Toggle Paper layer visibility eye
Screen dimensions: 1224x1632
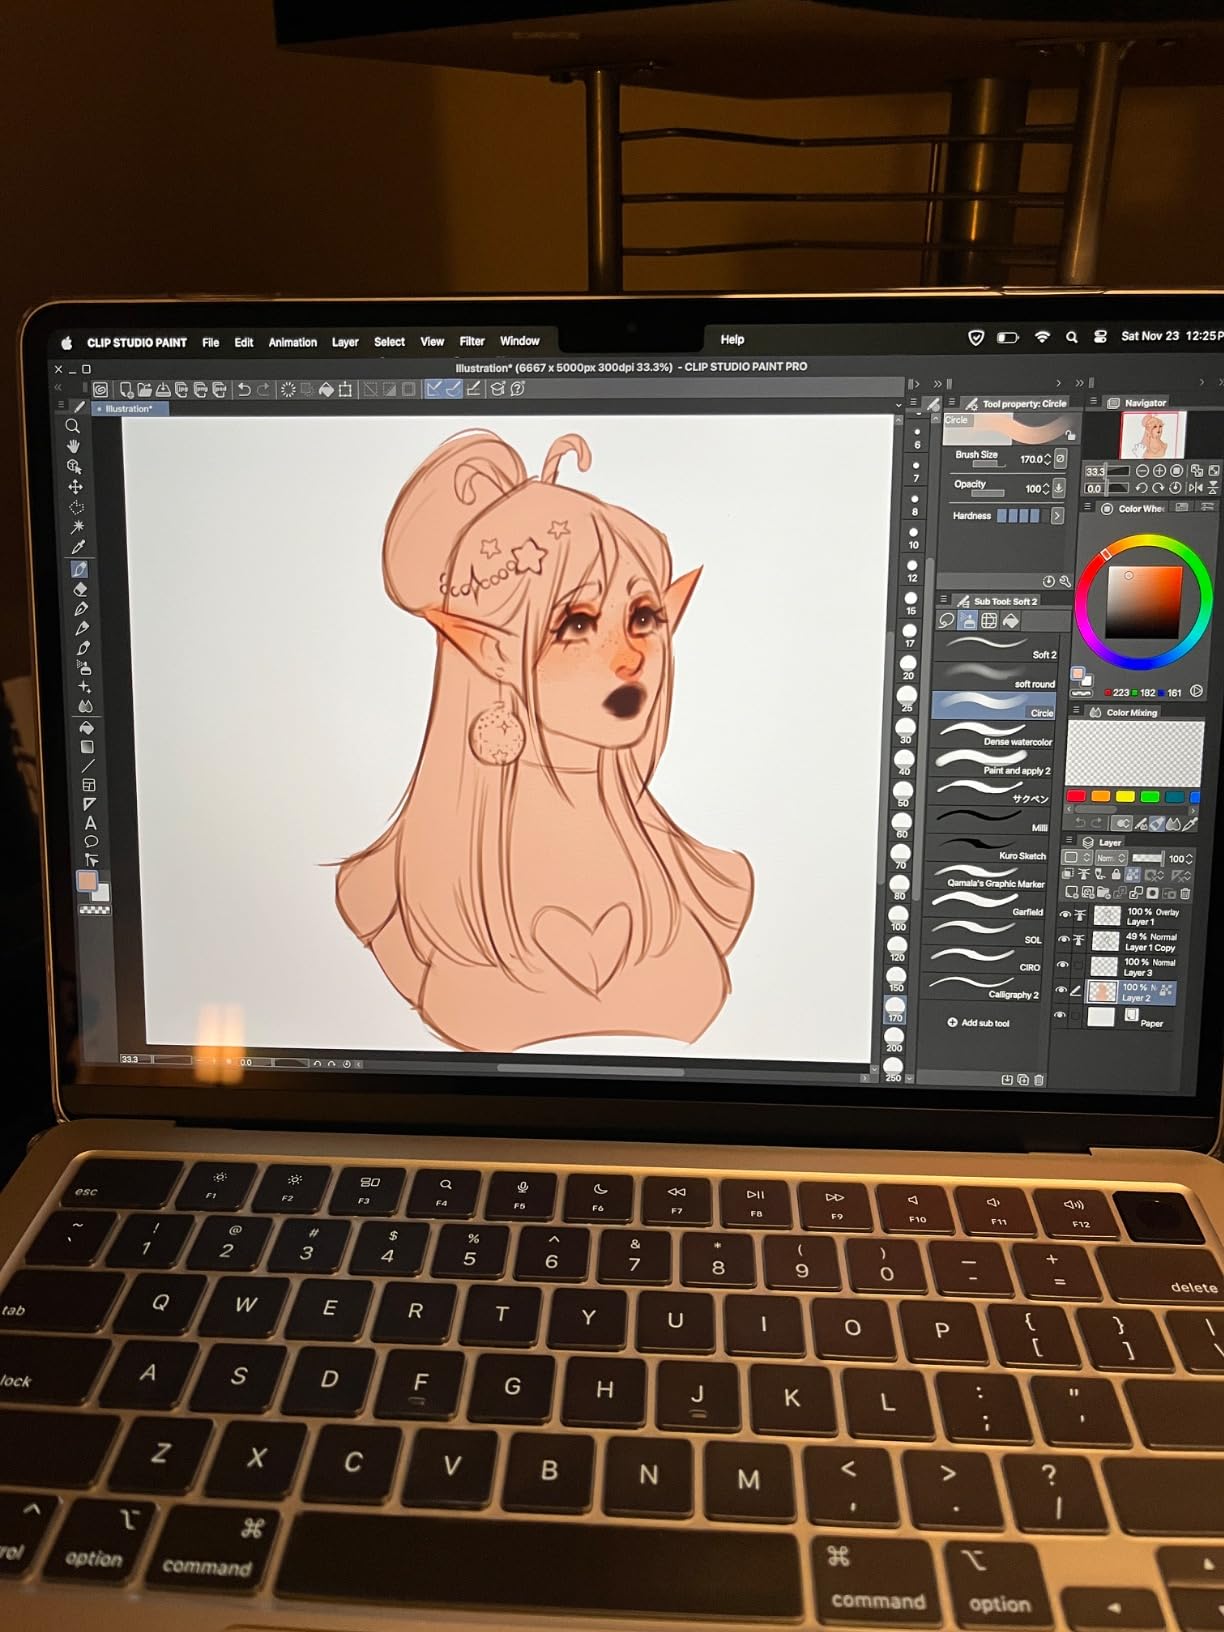(x=1059, y=1015)
